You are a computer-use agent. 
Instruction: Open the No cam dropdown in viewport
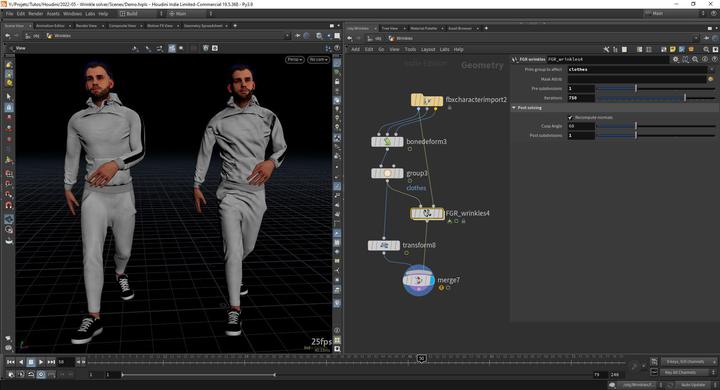point(319,60)
